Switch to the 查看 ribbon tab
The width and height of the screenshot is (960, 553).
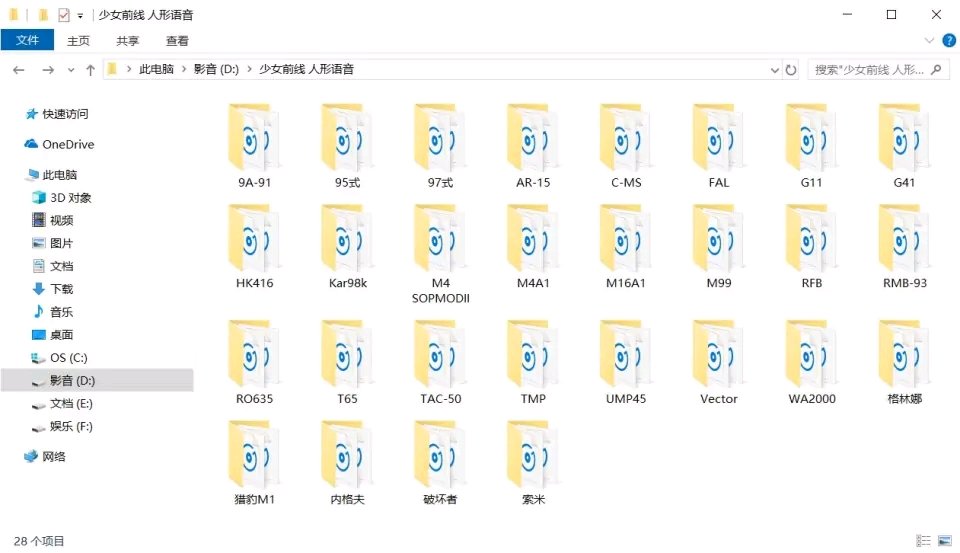[x=177, y=40]
